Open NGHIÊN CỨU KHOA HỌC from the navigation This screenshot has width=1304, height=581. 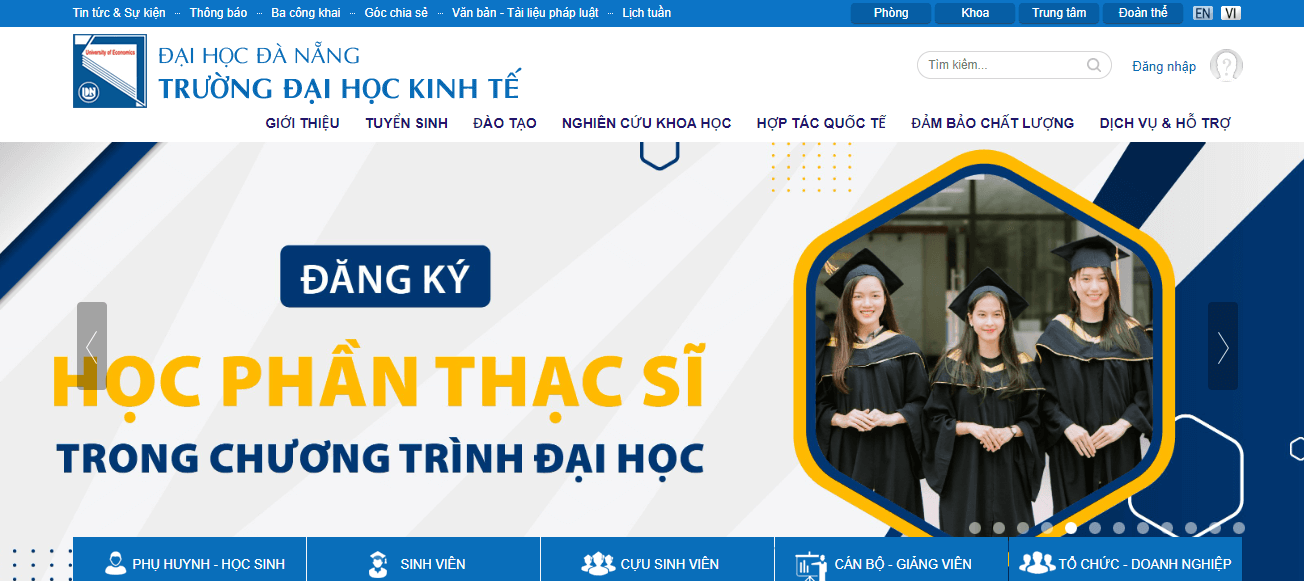(x=646, y=122)
